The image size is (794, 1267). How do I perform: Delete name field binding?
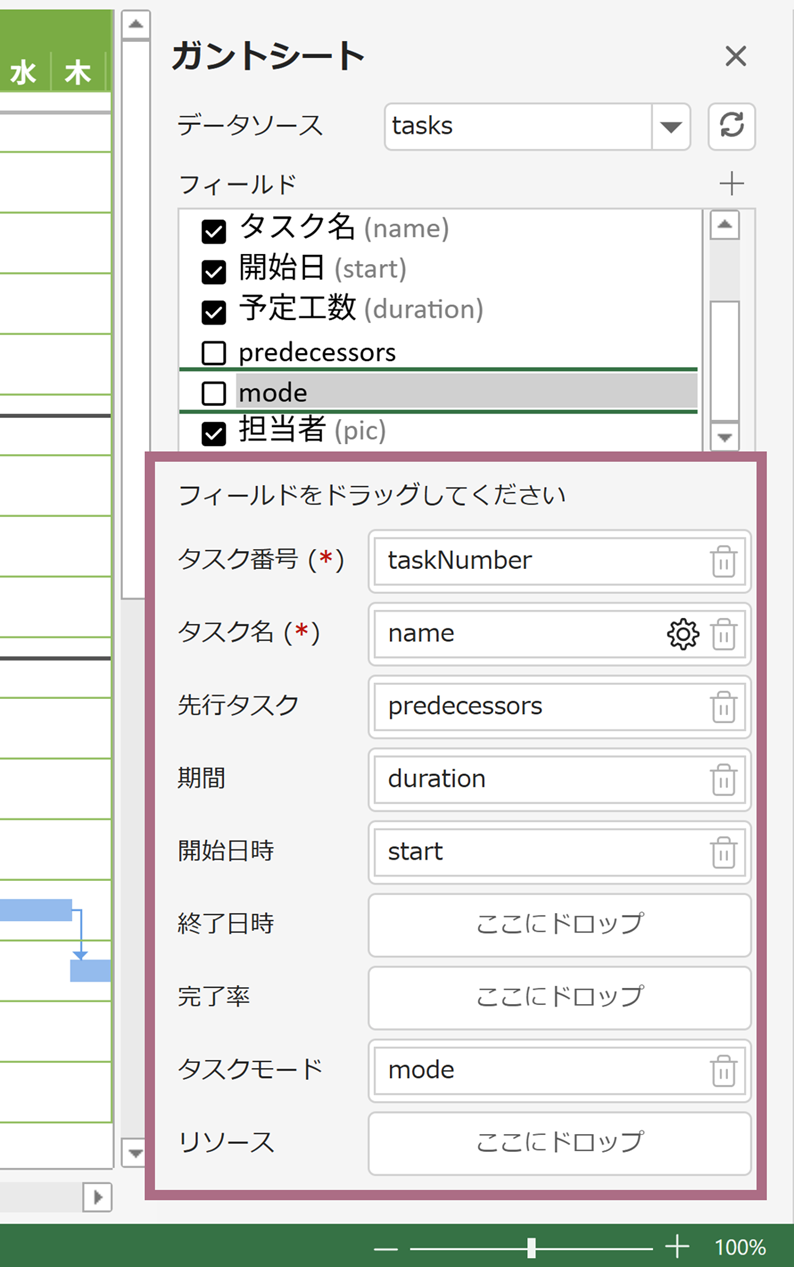click(x=723, y=634)
